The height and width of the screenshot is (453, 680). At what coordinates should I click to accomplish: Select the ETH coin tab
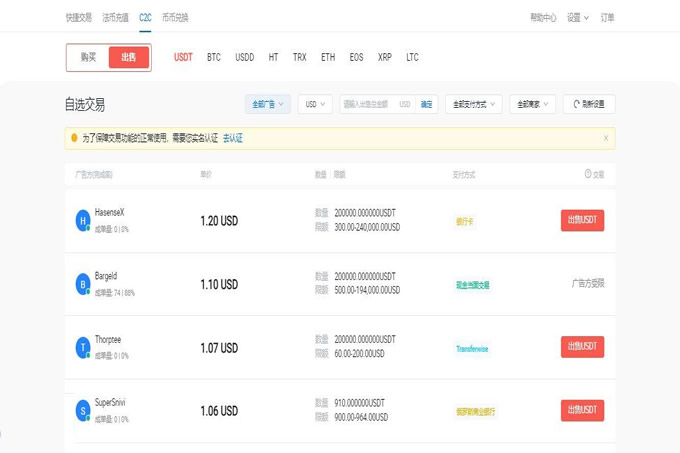[328, 57]
